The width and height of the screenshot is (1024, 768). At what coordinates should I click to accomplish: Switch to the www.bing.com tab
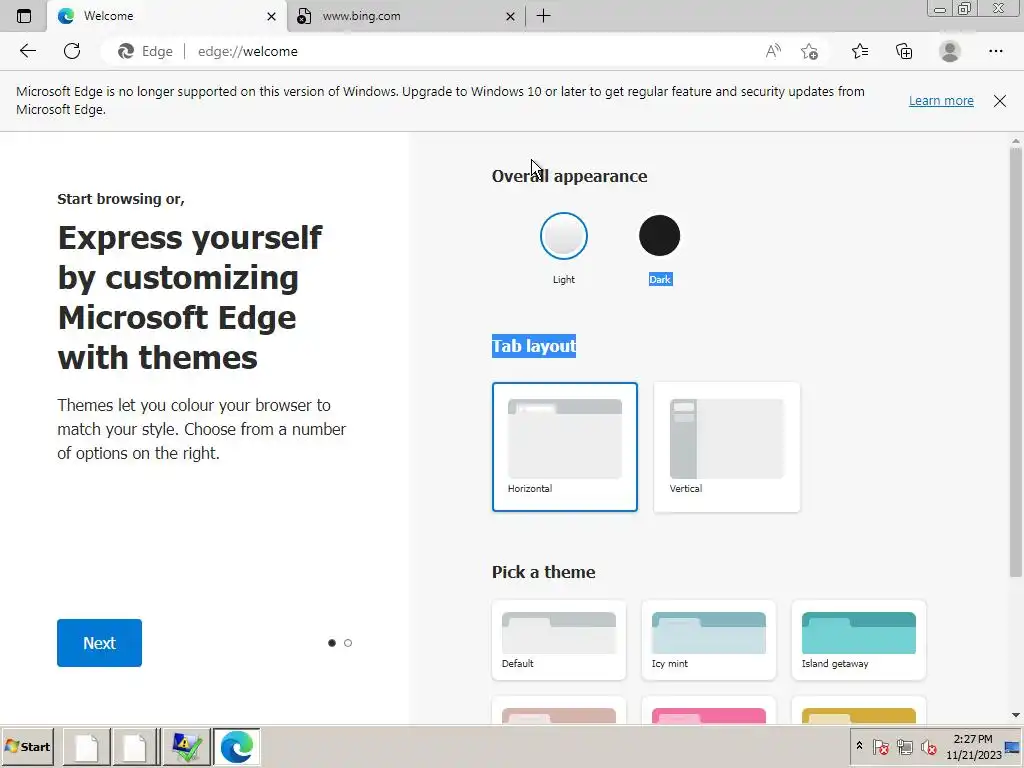tap(406, 16)
